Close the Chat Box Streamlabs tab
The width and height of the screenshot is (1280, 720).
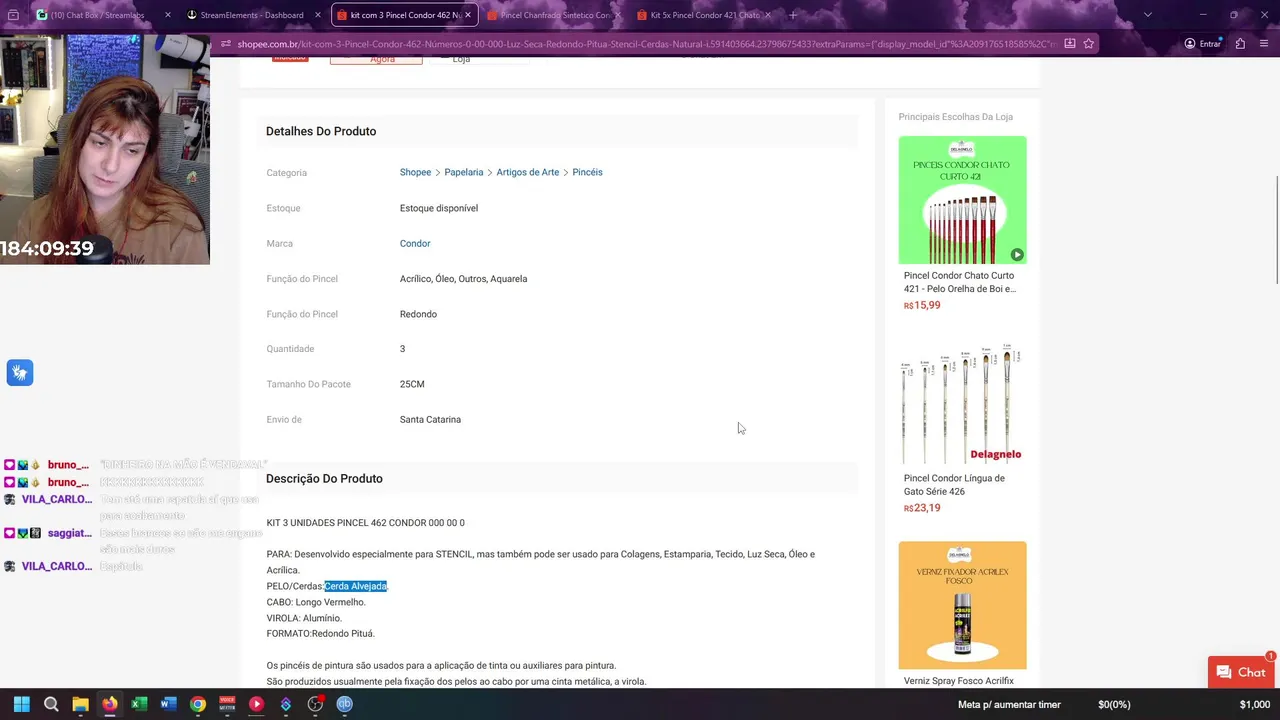(167, 15)
